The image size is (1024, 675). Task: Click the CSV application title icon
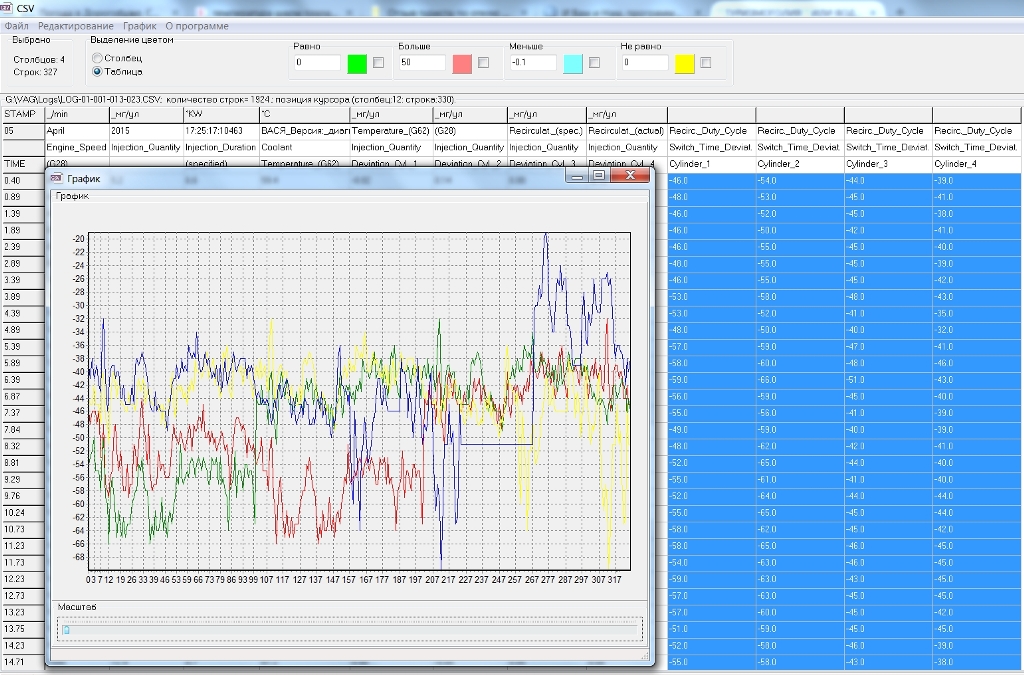[x=6, y=7]
